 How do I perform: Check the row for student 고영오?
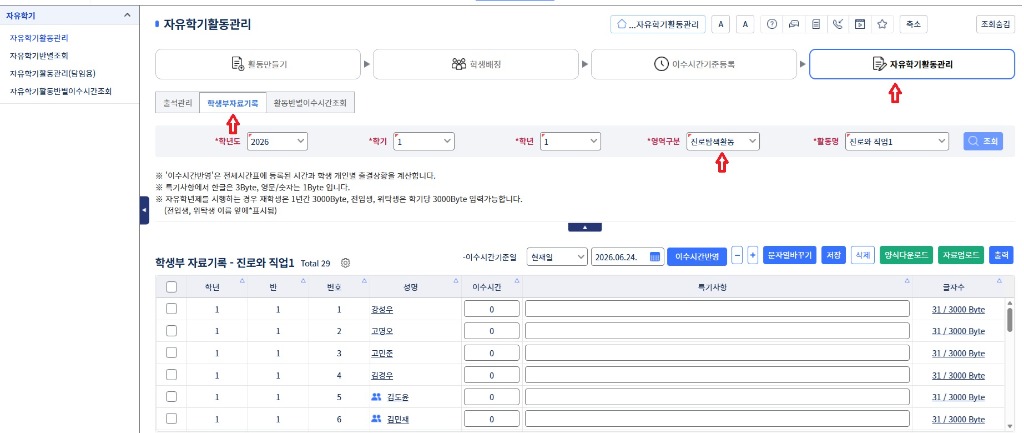[171, 330]
